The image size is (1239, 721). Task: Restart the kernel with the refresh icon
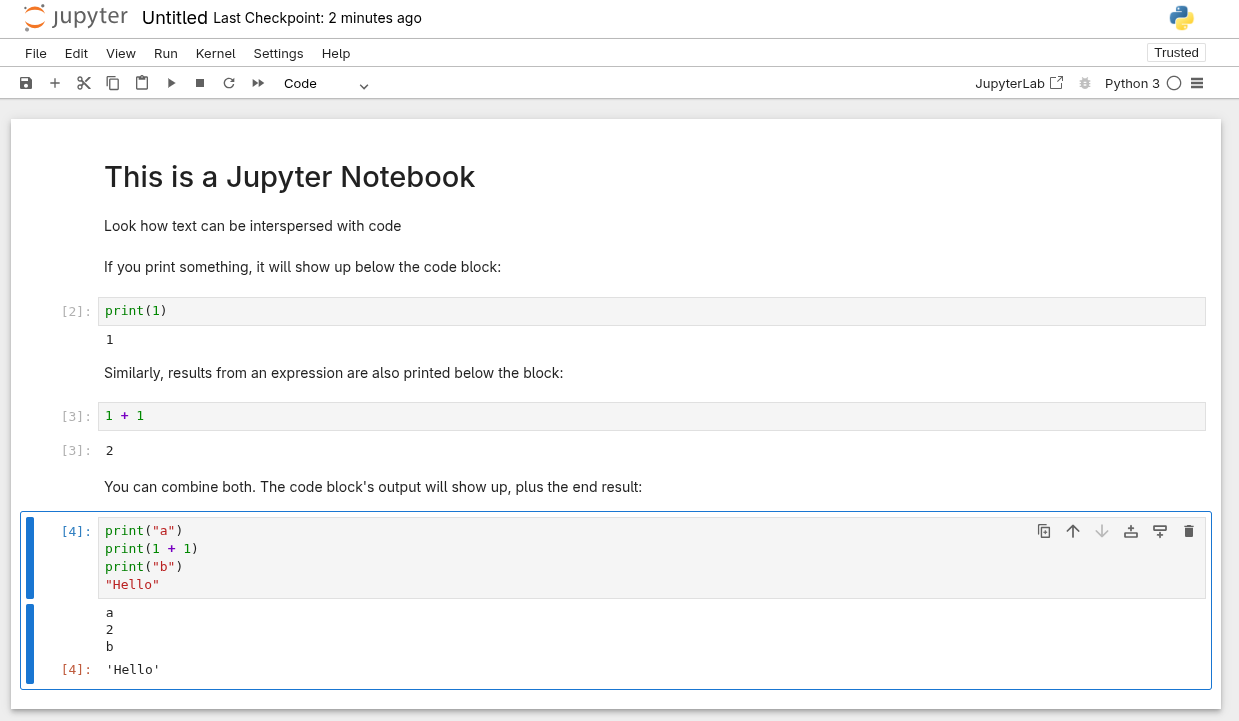pyautogui.click(x=229, y=83)
